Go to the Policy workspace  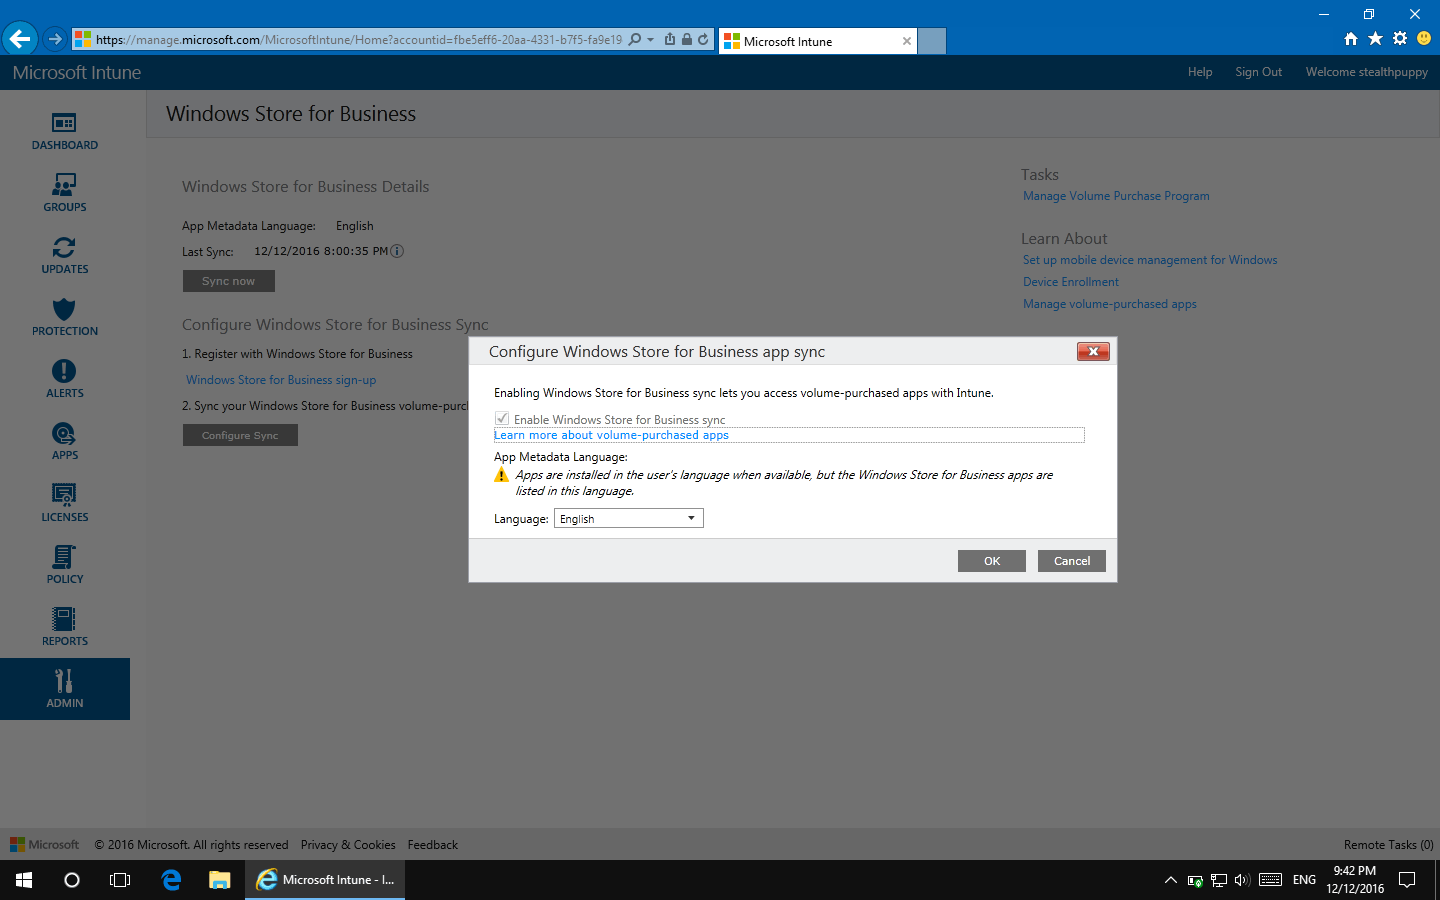(64, 565)
